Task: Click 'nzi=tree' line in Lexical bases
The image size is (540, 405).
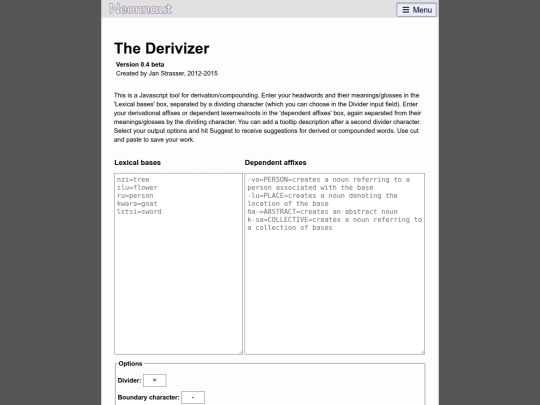Action: [x=133, y=179]
